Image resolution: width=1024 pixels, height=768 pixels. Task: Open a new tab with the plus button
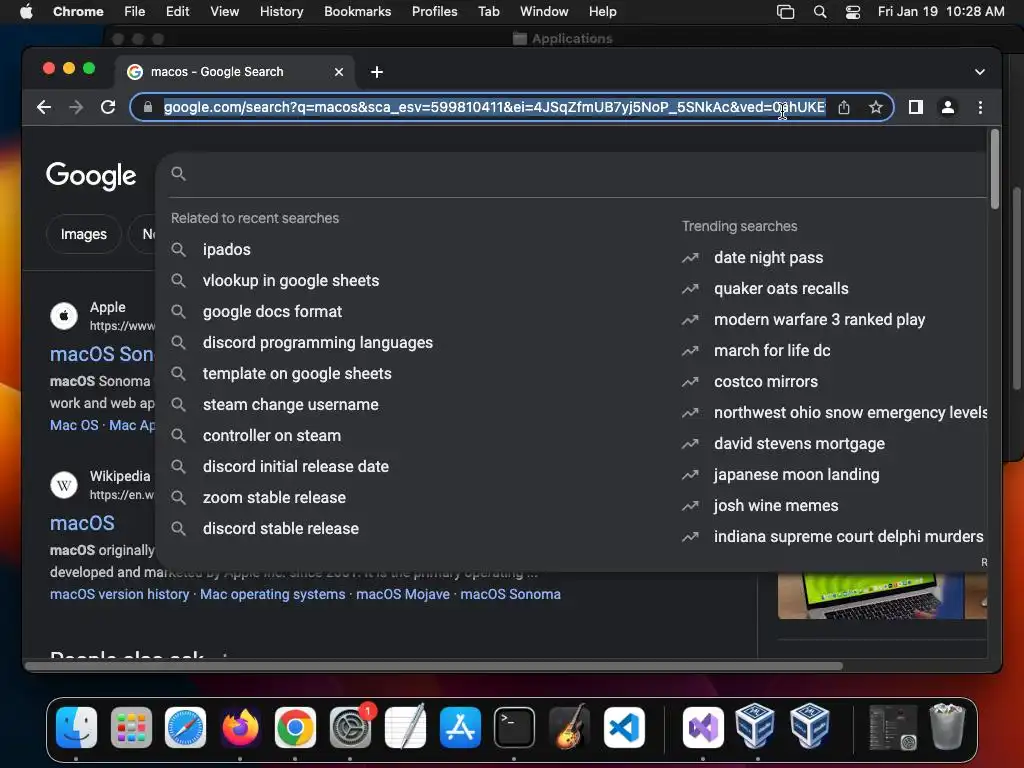click(377, 72)
